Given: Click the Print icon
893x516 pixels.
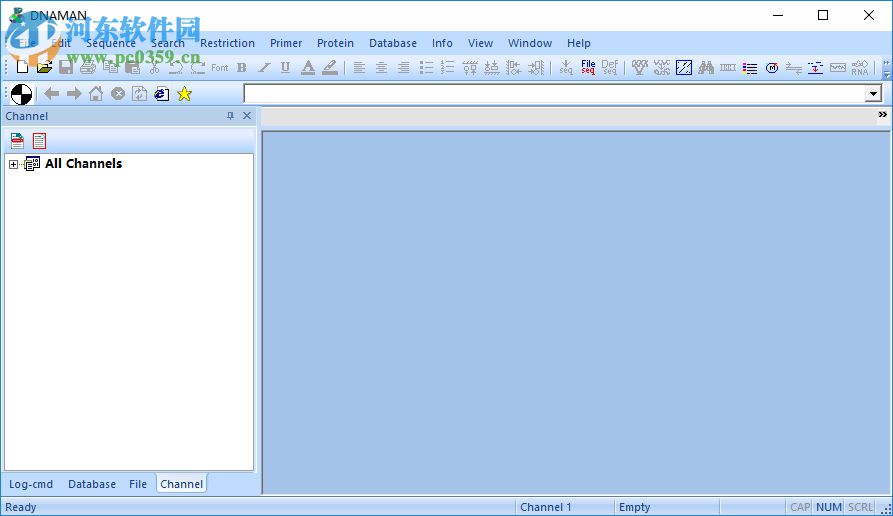Looking at the screenshot, I should coord(88,67).
